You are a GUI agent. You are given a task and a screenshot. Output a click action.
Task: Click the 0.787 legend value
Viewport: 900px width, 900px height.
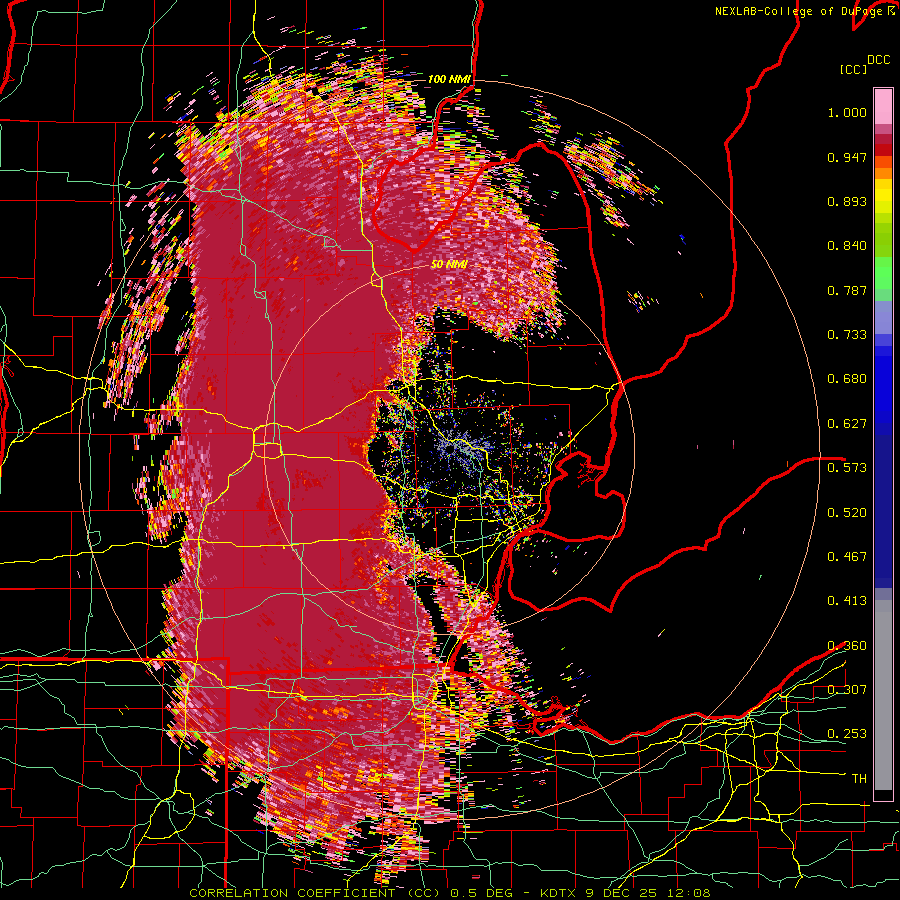click(x=847, y=290)
